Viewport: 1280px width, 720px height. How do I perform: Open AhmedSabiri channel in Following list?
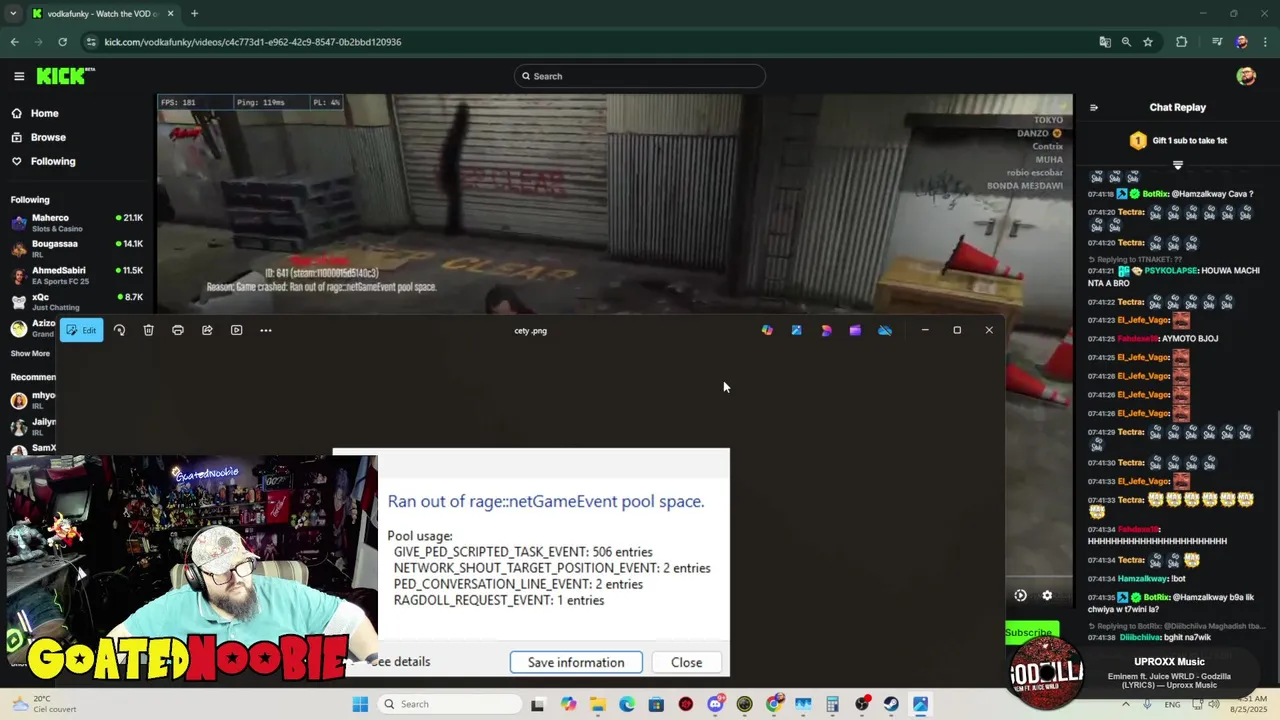tap(77, 275)
